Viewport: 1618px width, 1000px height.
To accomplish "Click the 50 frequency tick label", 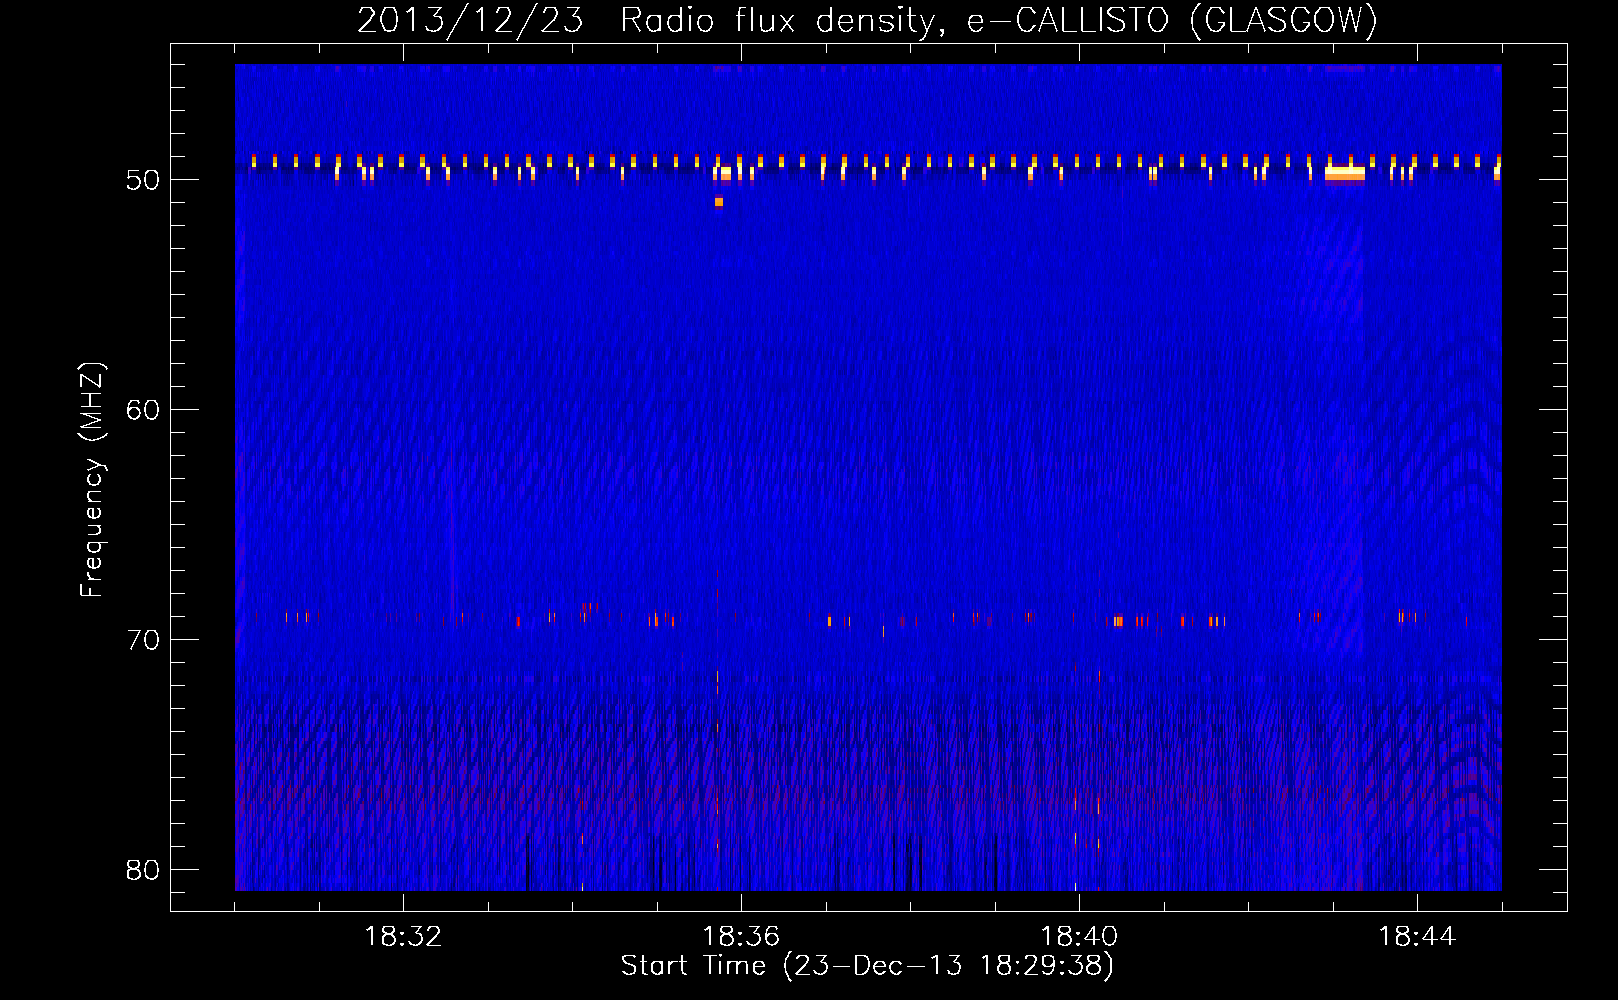I will click(x=143, y=180).
